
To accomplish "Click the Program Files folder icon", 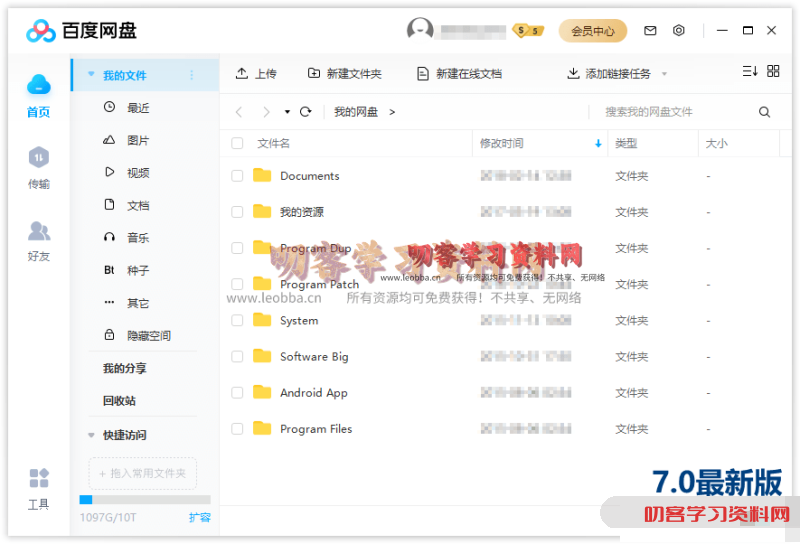I will click(262, 428).
